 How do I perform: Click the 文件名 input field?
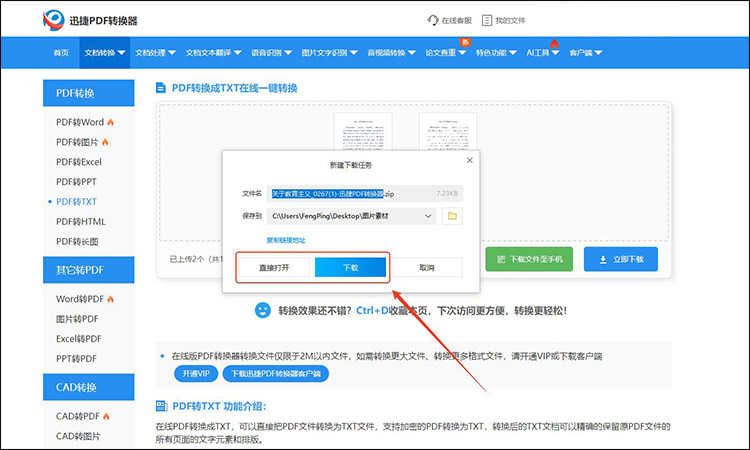[x=365, y=194]
